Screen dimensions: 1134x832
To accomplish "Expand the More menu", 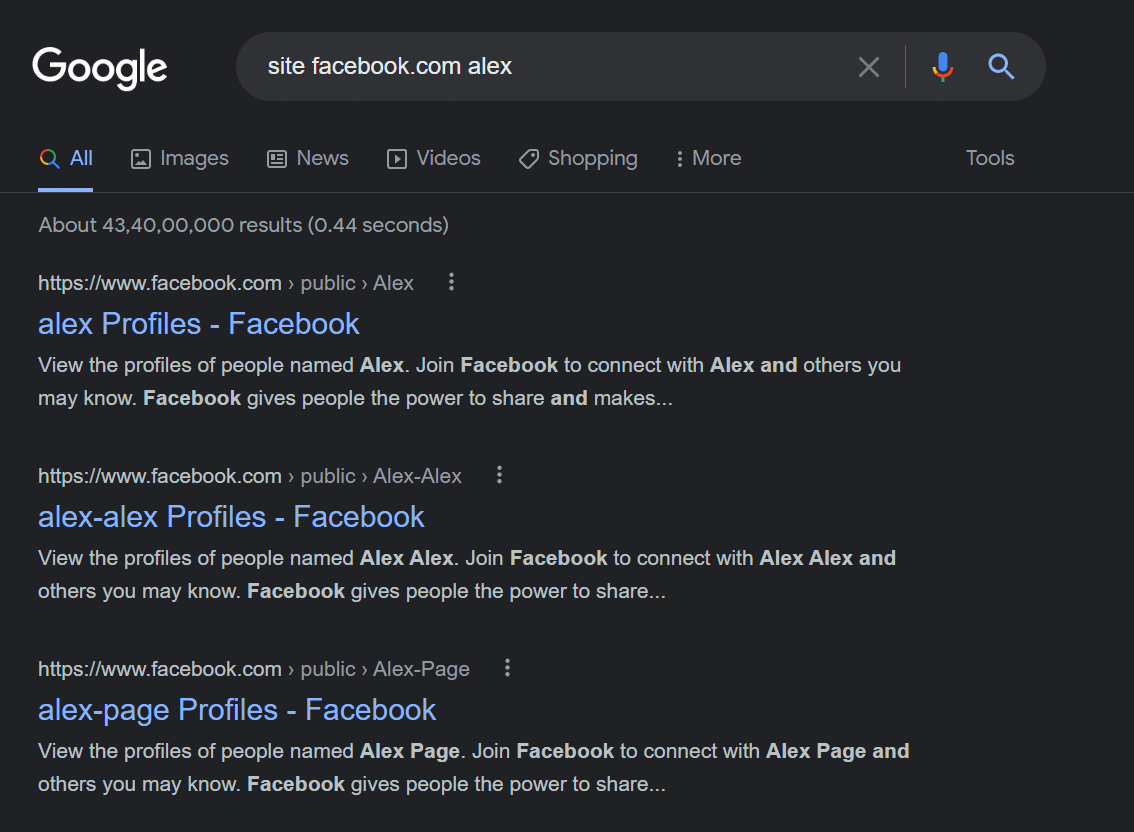I will 708,158.
